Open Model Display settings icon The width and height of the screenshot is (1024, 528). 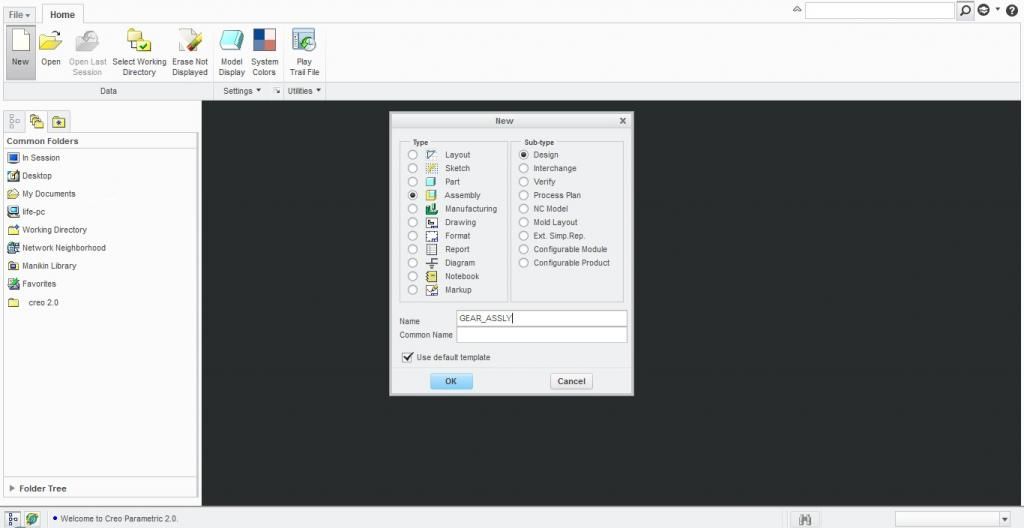pos(231,41)
